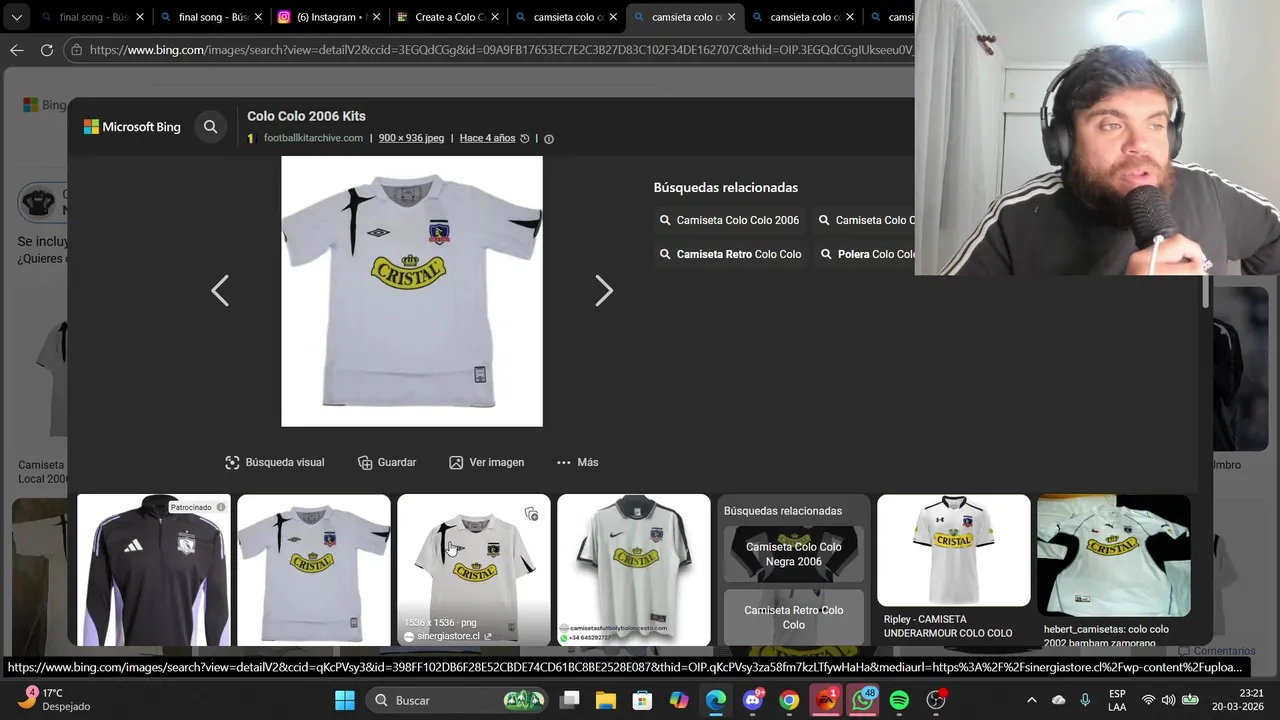Click the site info icon in address bar
This screenshot has width=1280, height=720.
pos(77,49)
